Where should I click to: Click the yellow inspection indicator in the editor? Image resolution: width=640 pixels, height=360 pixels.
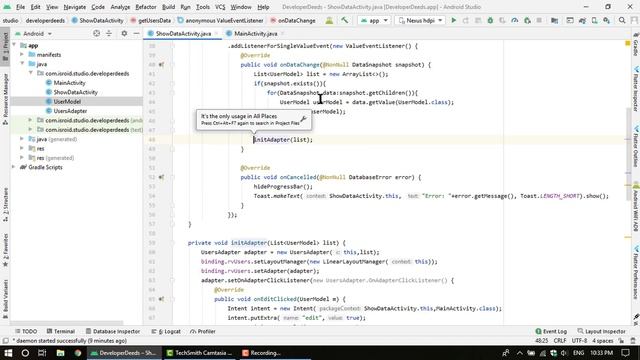[628, 43]
